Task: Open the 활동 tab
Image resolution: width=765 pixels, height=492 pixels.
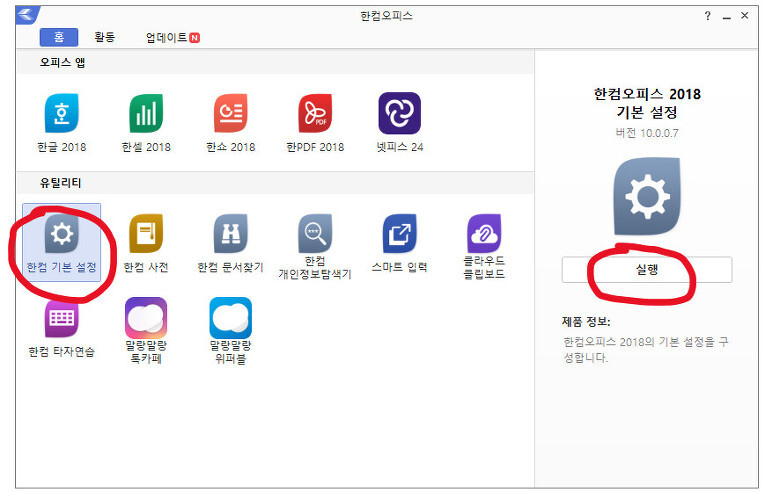Action: pos(104,37)
